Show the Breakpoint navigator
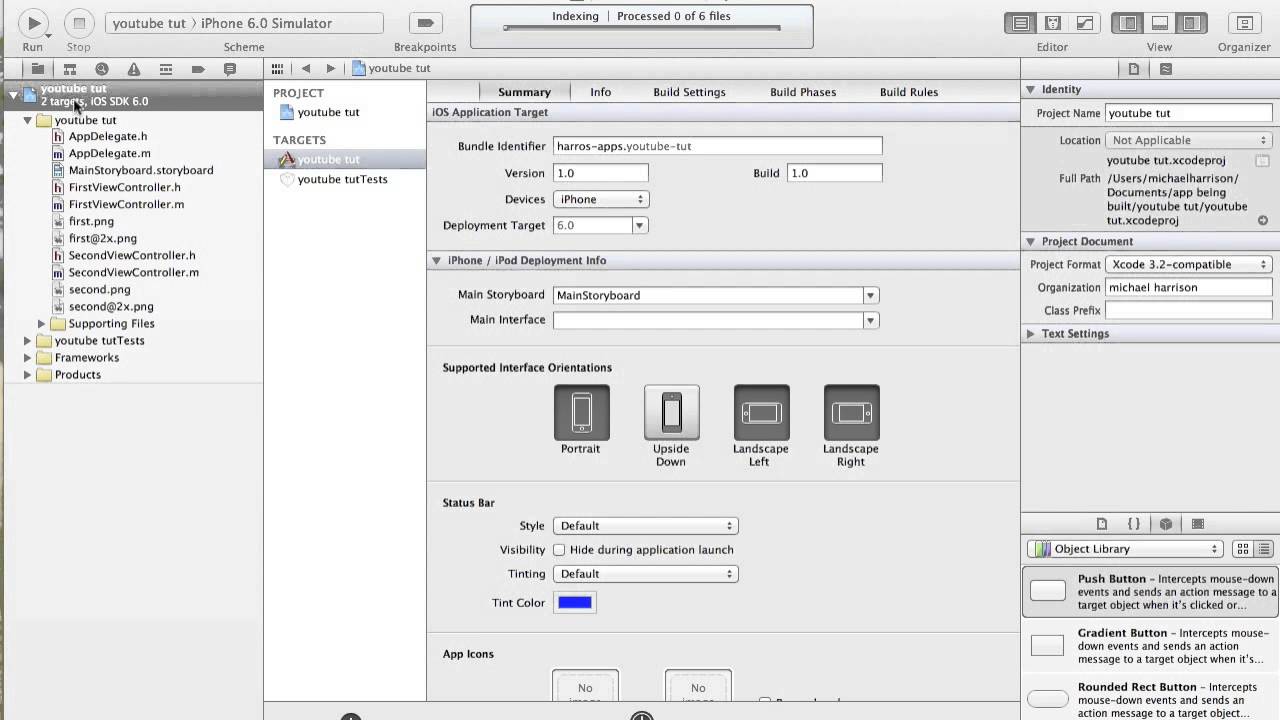This screenshot has width=1280, height=720. pos(198,69)
